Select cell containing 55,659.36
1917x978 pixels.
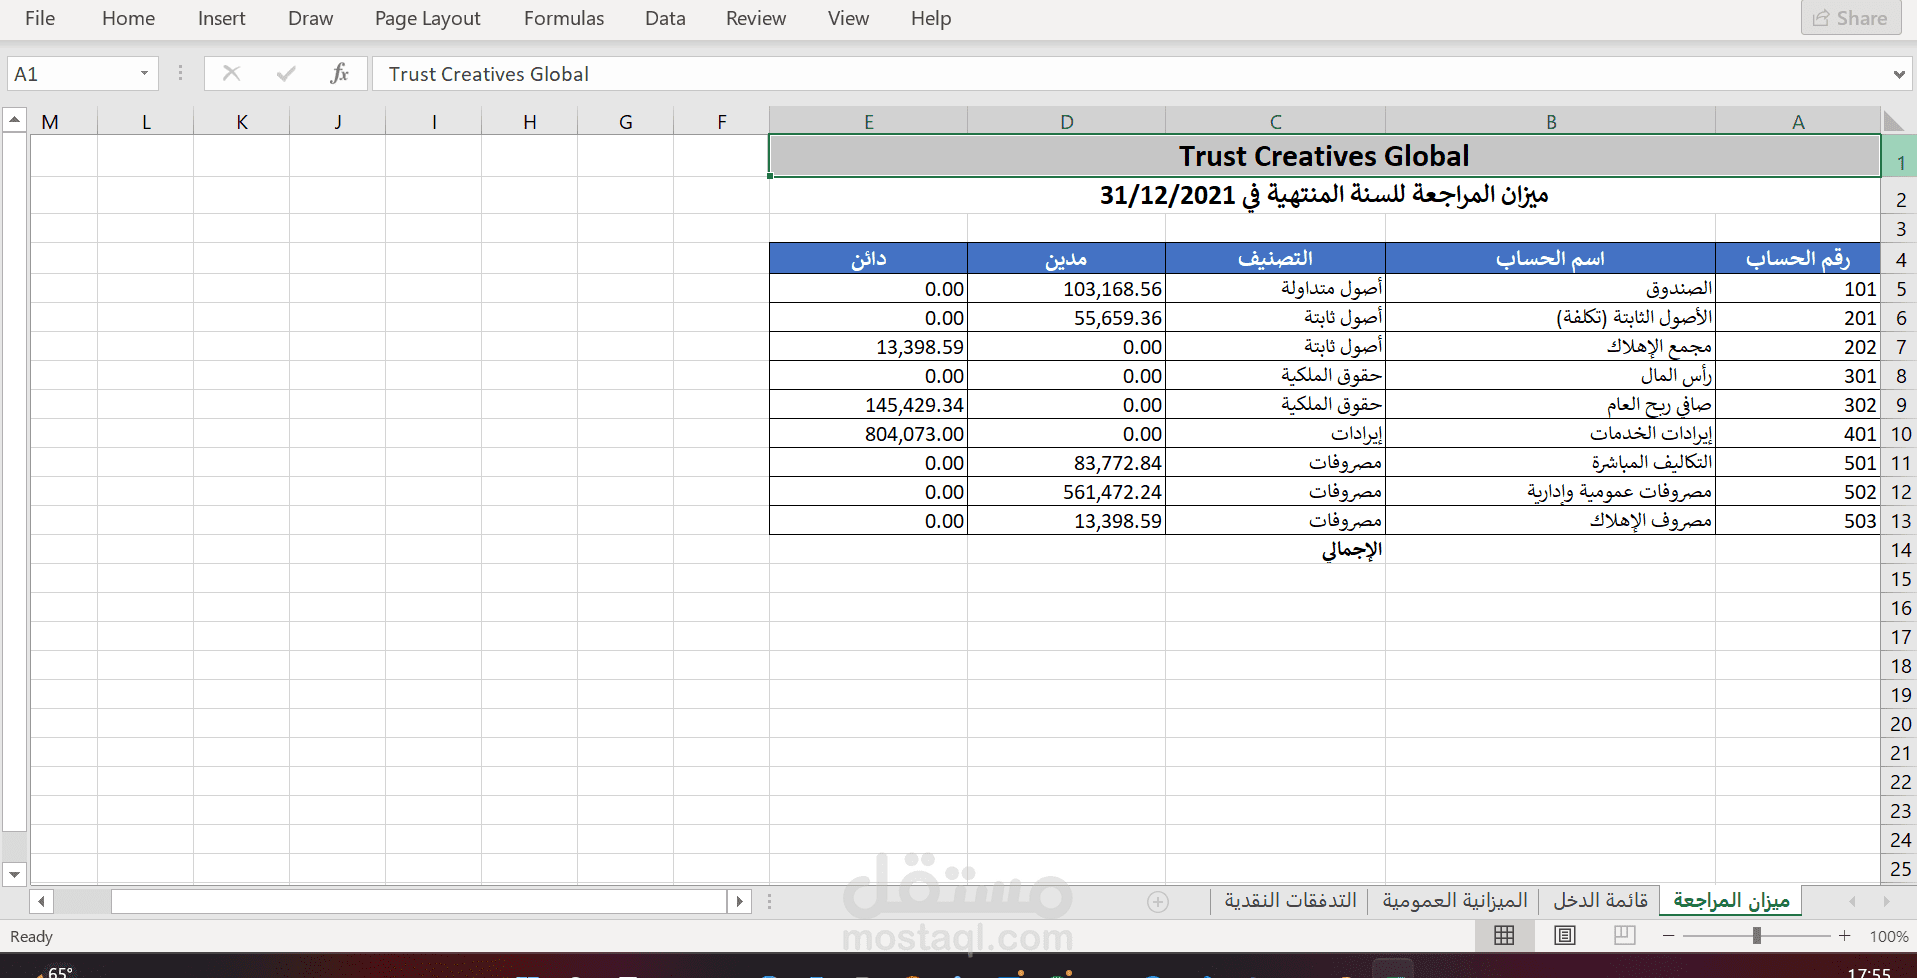click(1067, 318)
